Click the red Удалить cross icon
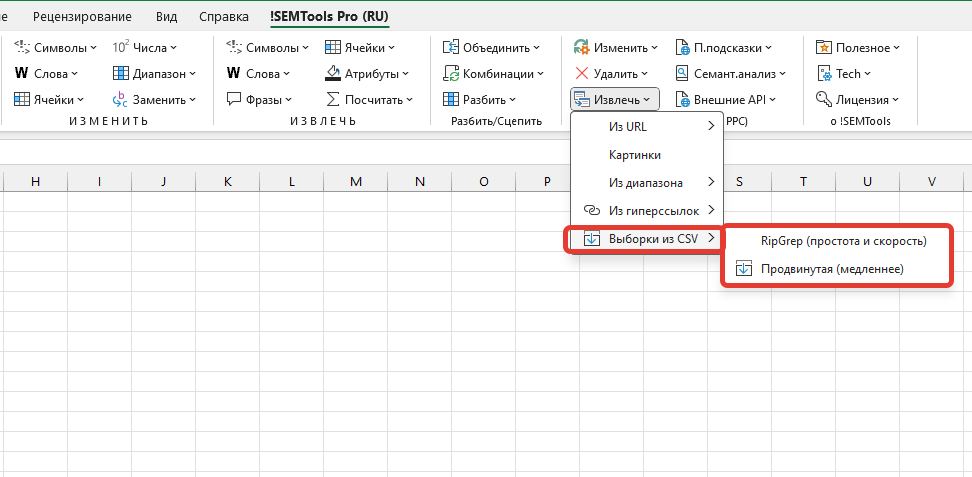 tap(581, 74)
